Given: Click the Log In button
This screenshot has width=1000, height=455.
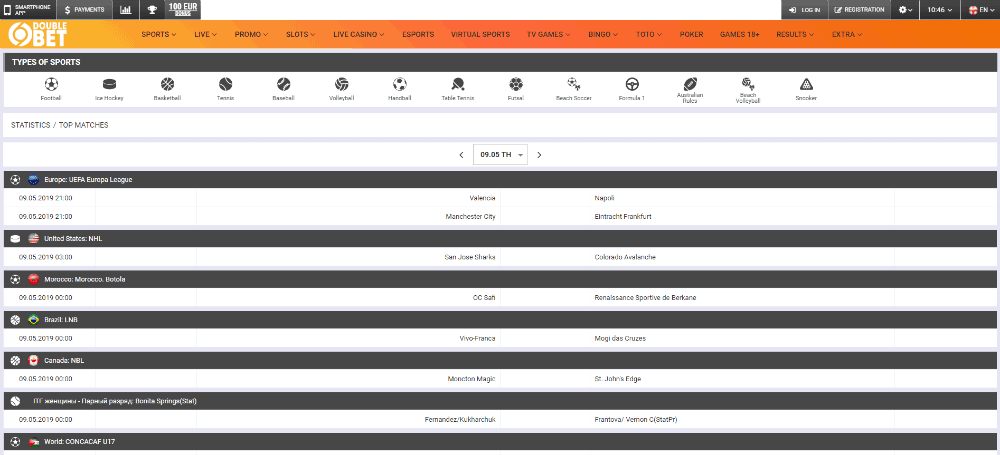Looking at the screenshot, I should 805,10.
